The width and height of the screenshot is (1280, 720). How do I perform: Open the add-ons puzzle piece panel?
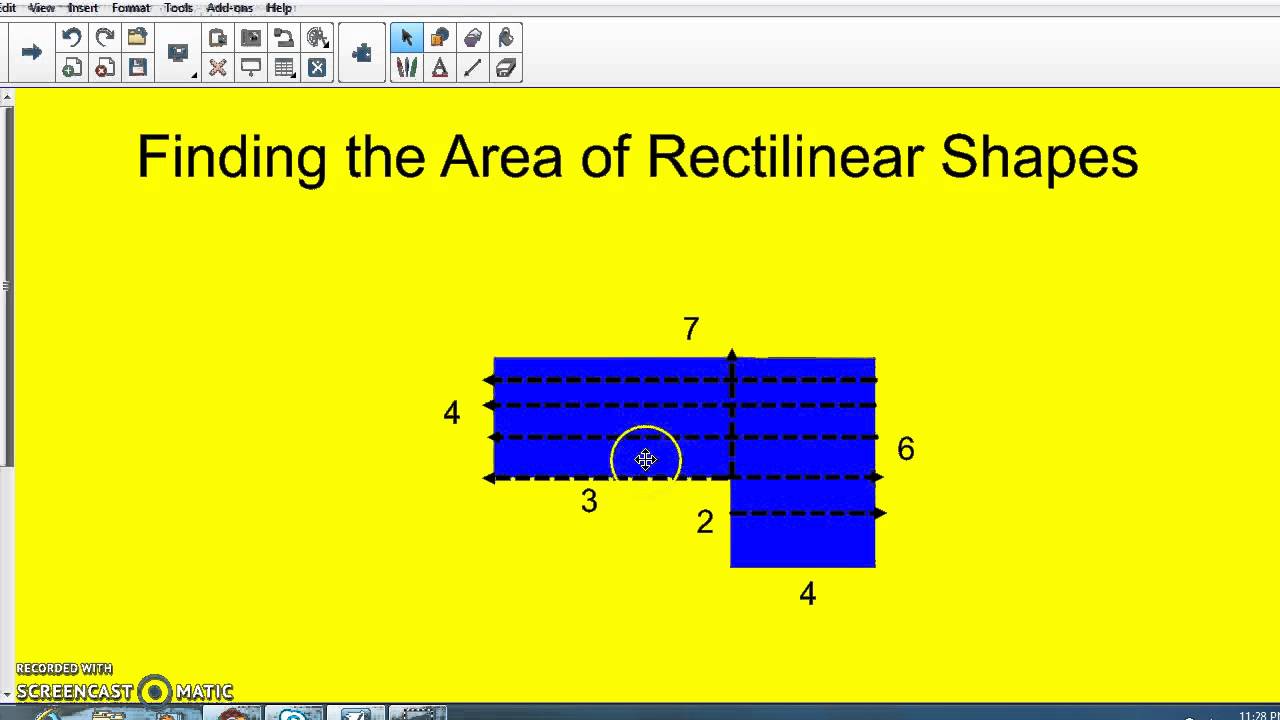click(362, 52)
